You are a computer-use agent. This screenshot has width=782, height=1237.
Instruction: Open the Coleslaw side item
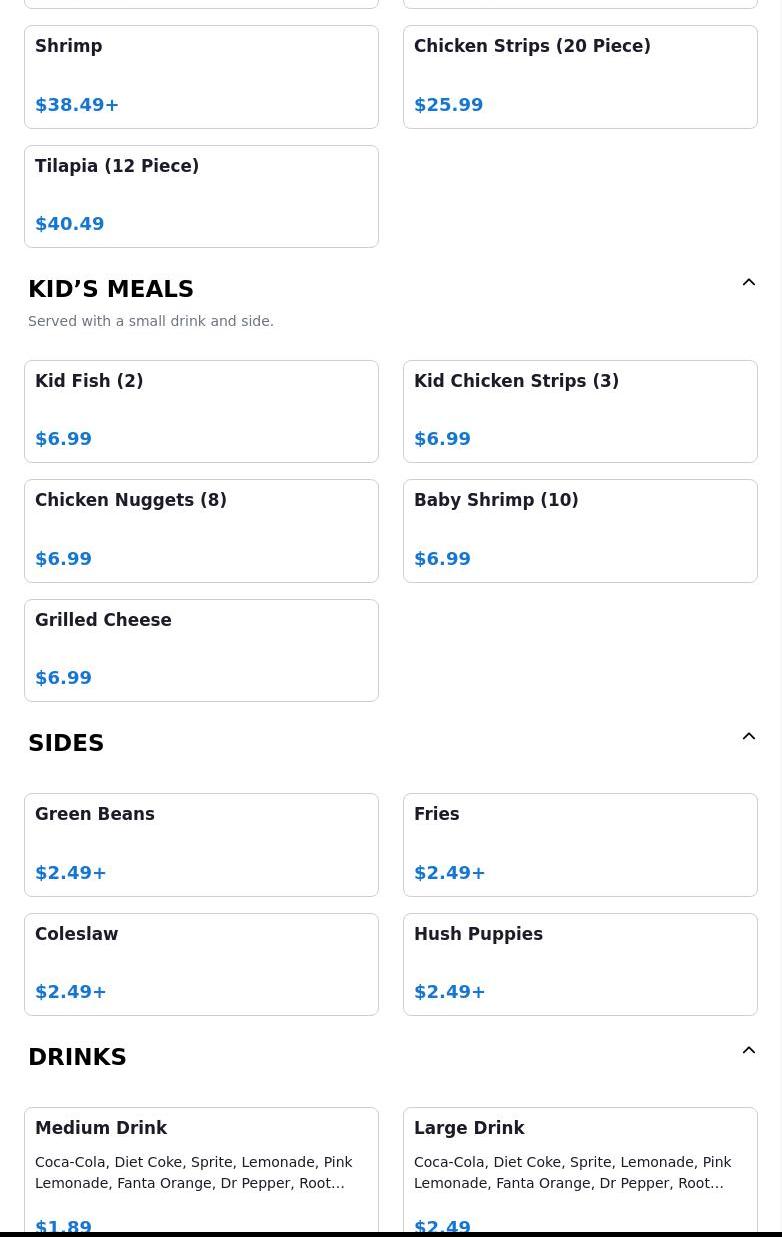click(x=201, y=964)
